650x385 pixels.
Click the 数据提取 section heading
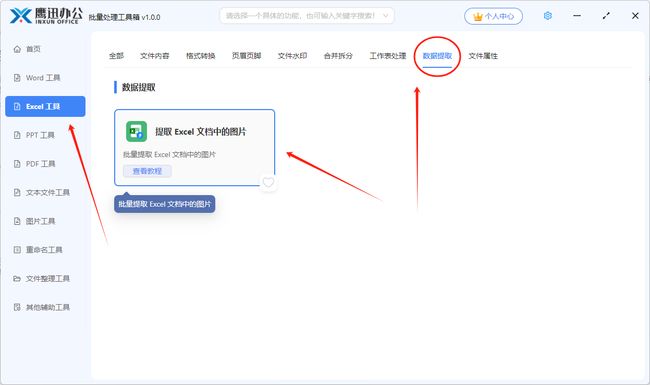[138, 87]
